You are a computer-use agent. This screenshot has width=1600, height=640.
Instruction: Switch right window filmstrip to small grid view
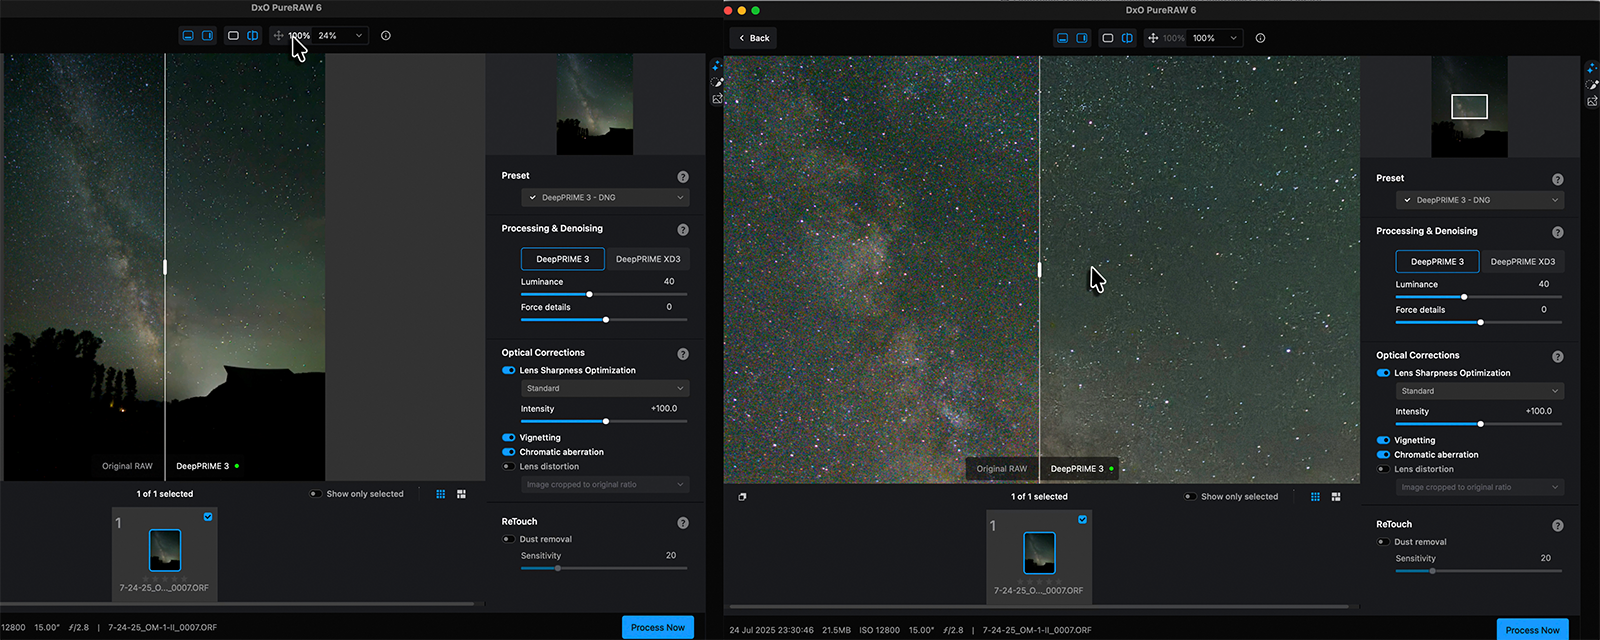click(x=1315, y=497)
